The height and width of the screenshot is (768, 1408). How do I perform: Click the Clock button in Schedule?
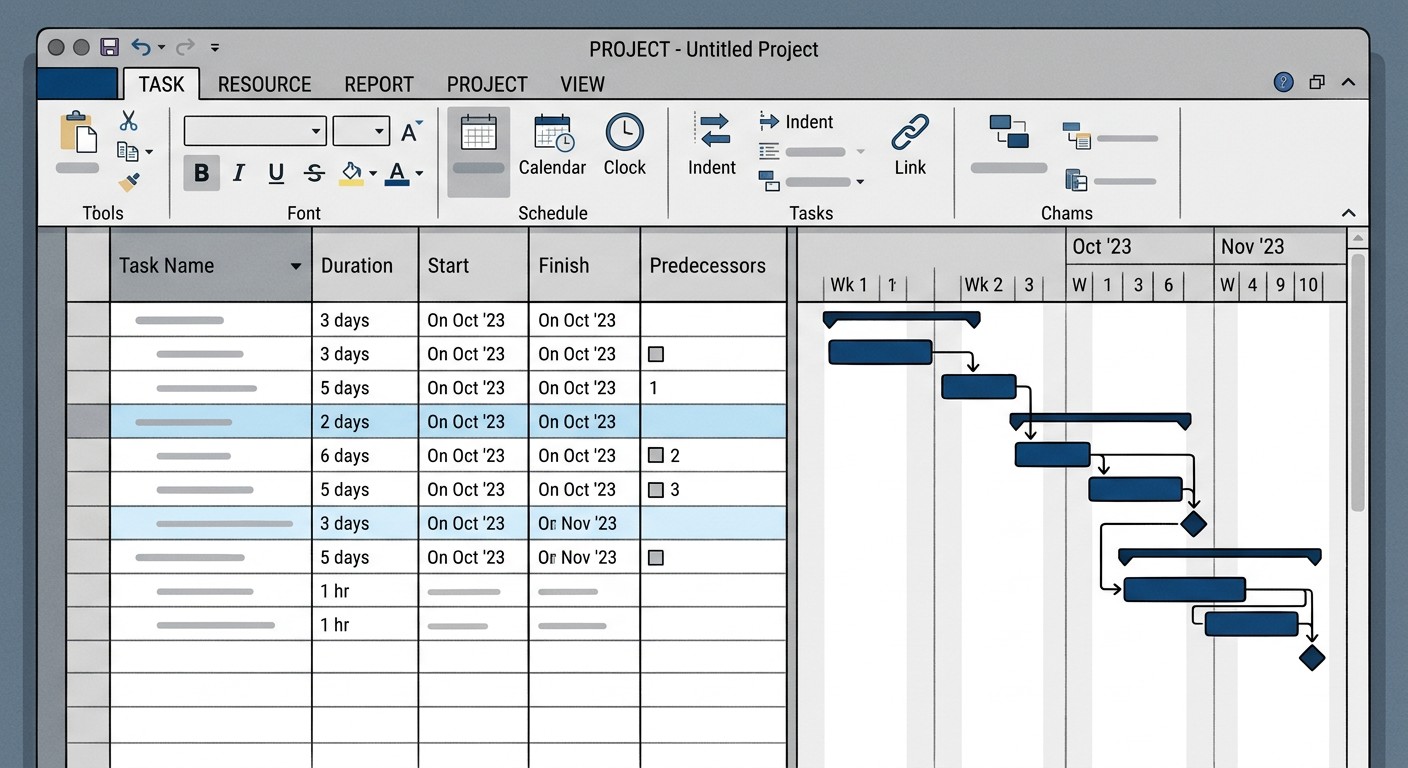(625, 145)
